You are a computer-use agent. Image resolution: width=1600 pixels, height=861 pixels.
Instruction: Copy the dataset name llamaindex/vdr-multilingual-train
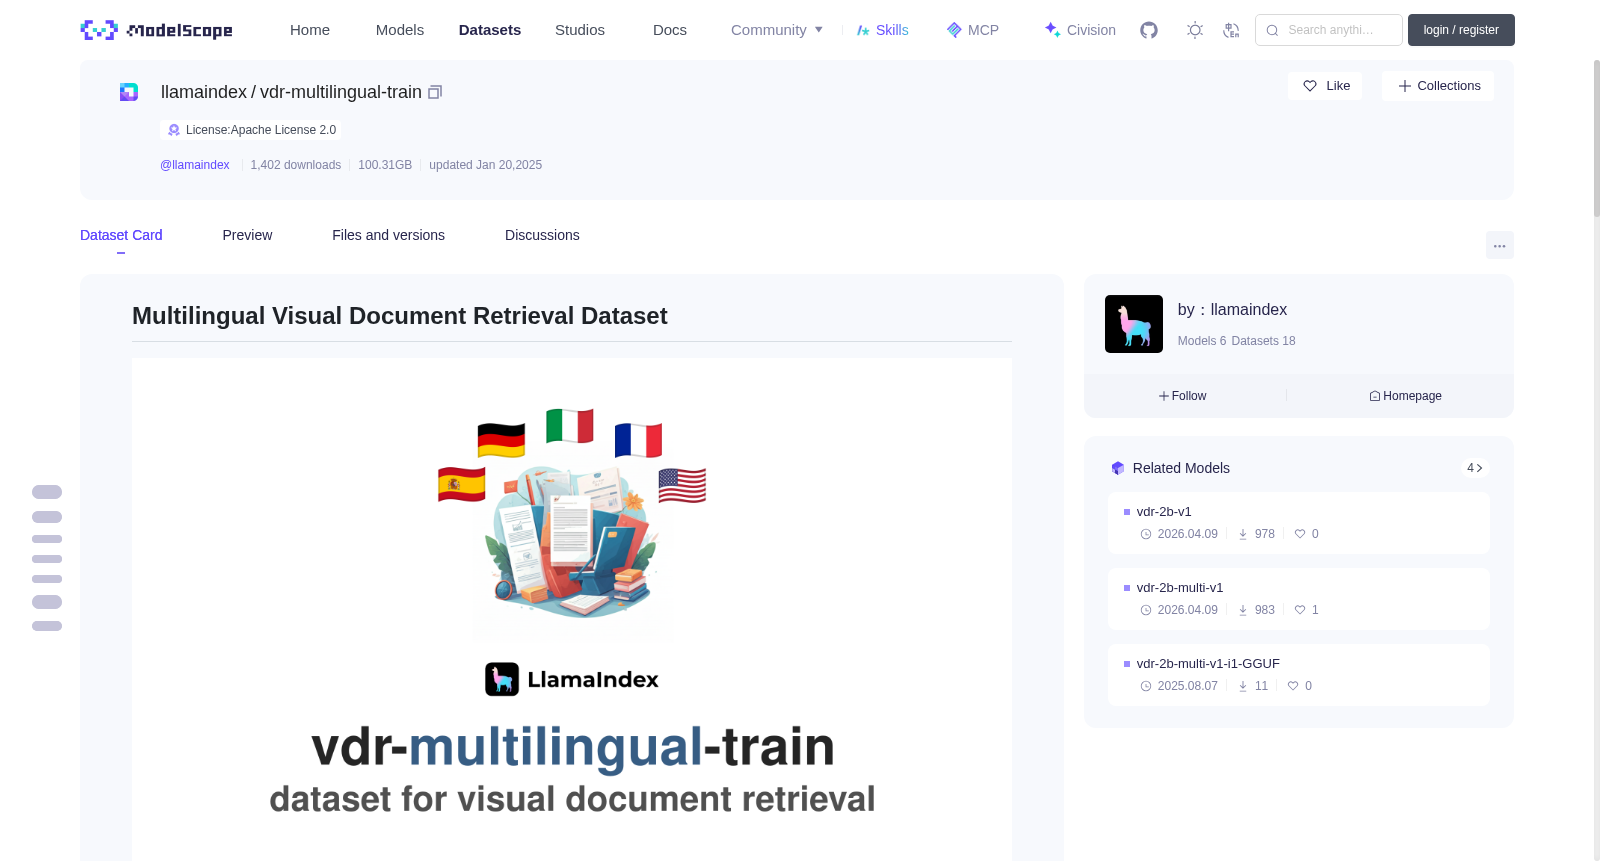pos(435,92)
